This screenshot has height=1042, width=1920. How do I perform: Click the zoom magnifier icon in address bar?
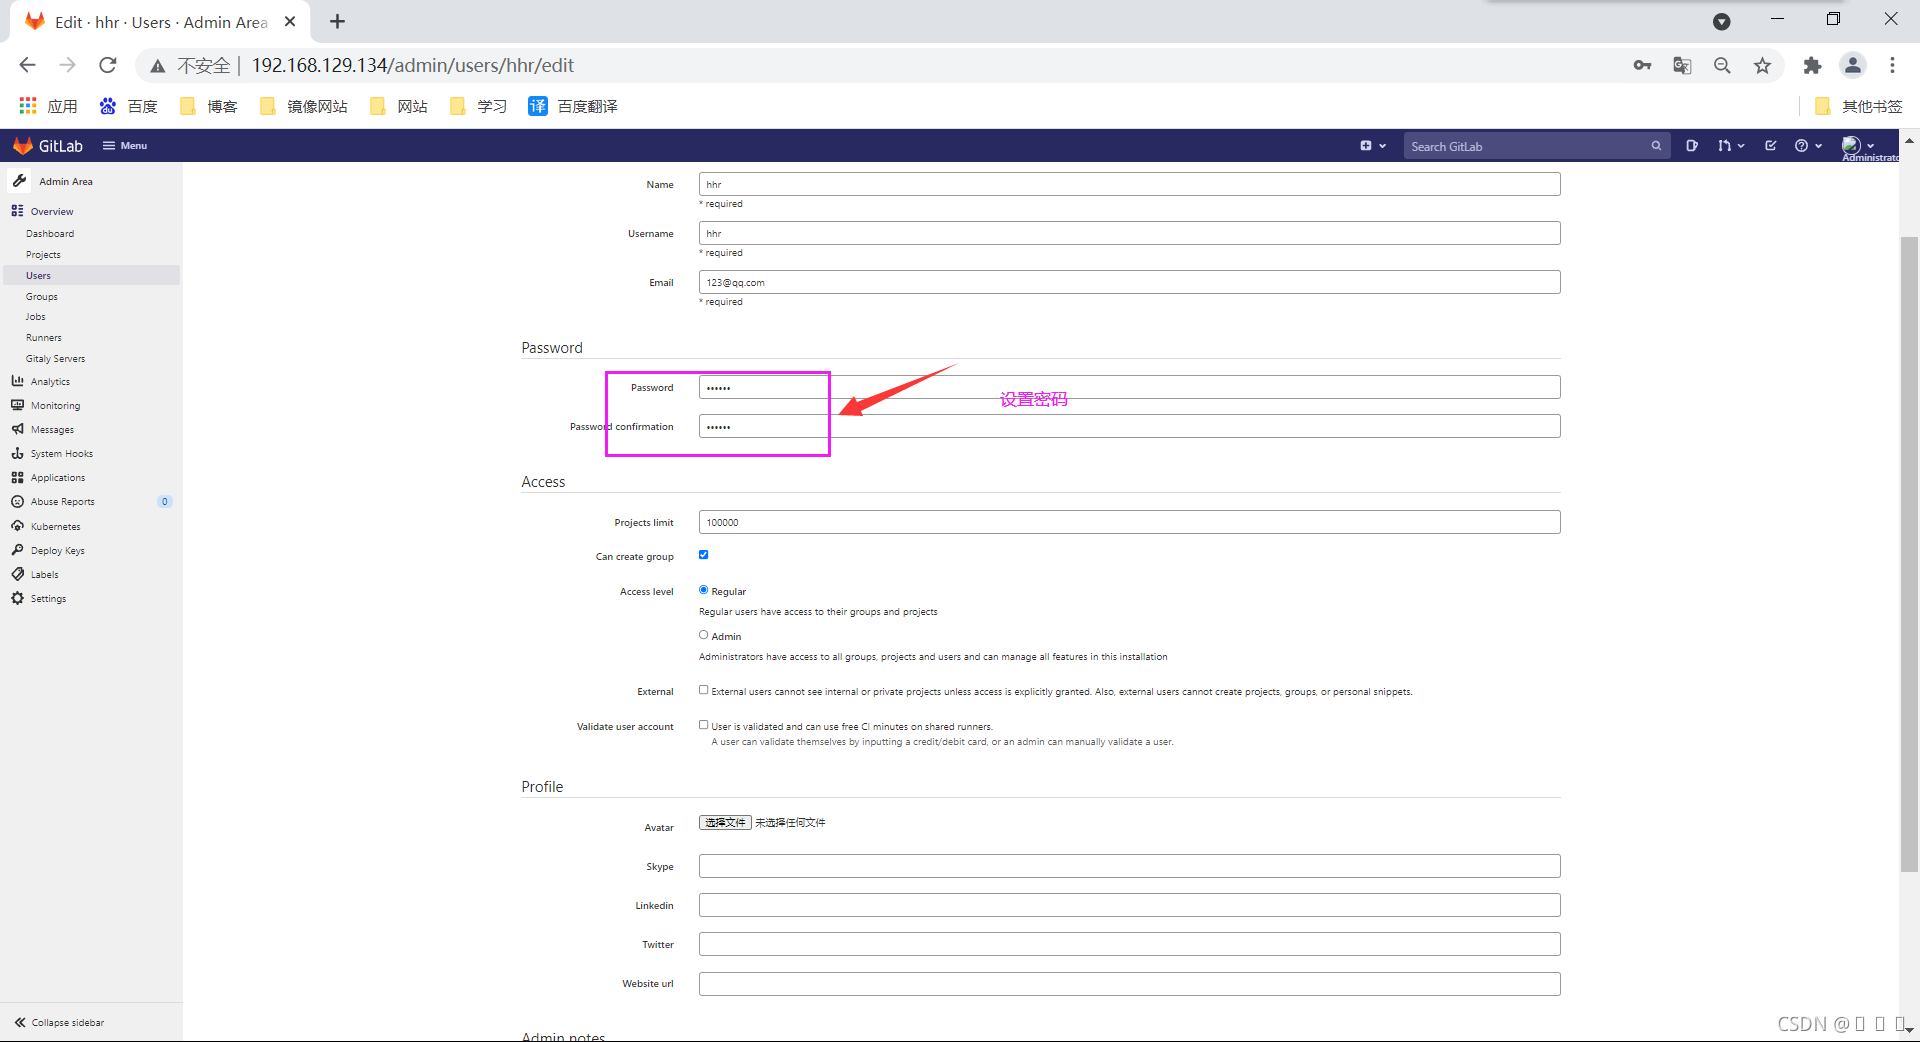[1722, 65]
